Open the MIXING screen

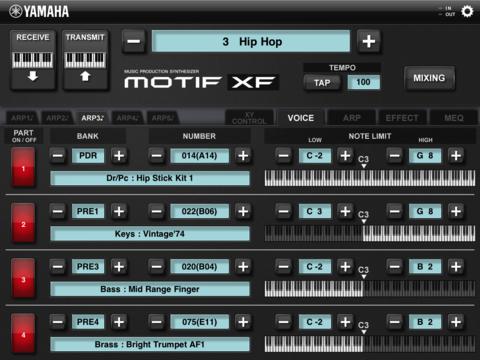(429, 78)
